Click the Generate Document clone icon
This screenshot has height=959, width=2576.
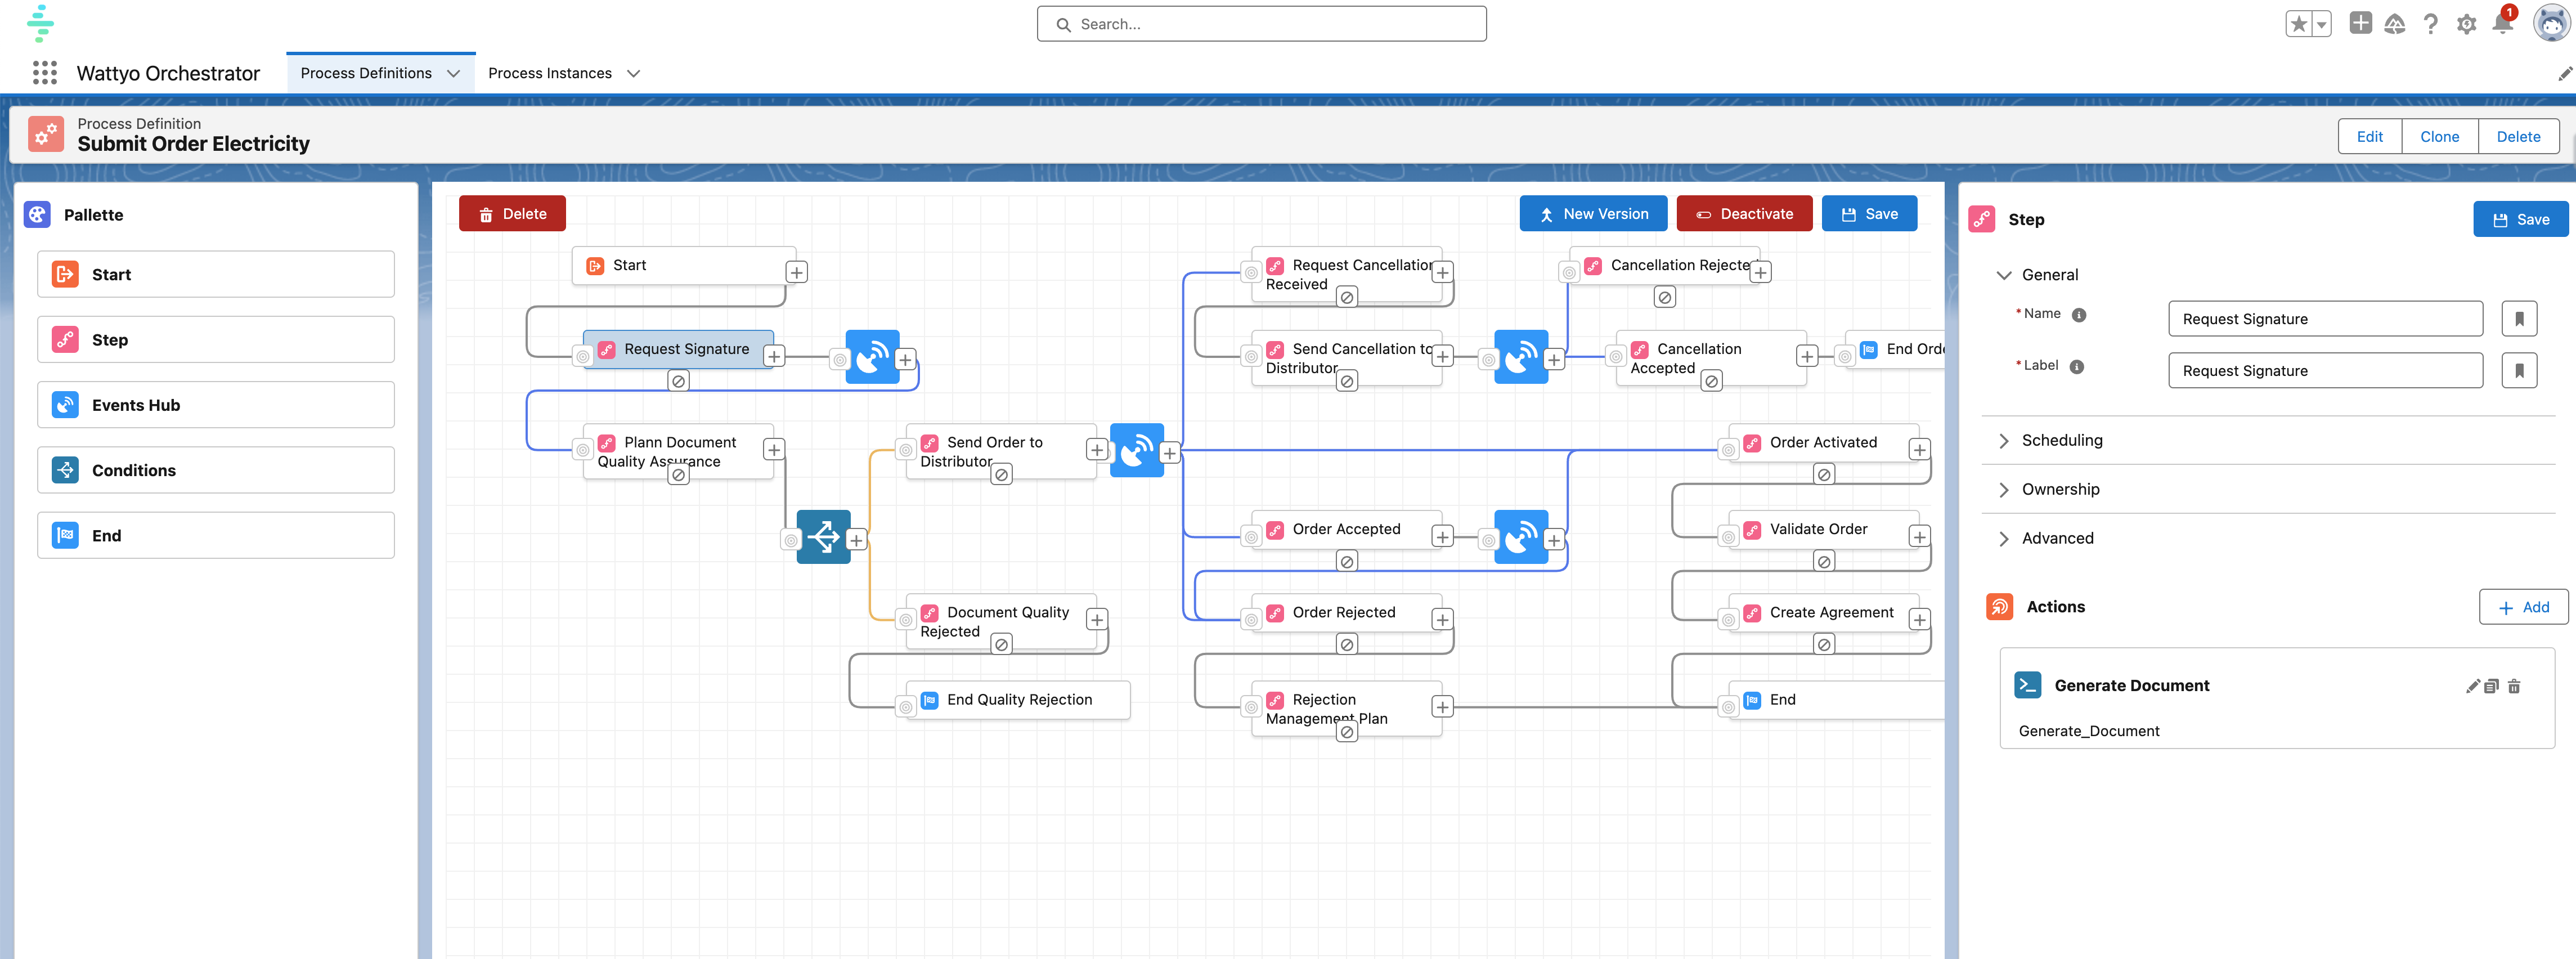(x=2491, y=686)
